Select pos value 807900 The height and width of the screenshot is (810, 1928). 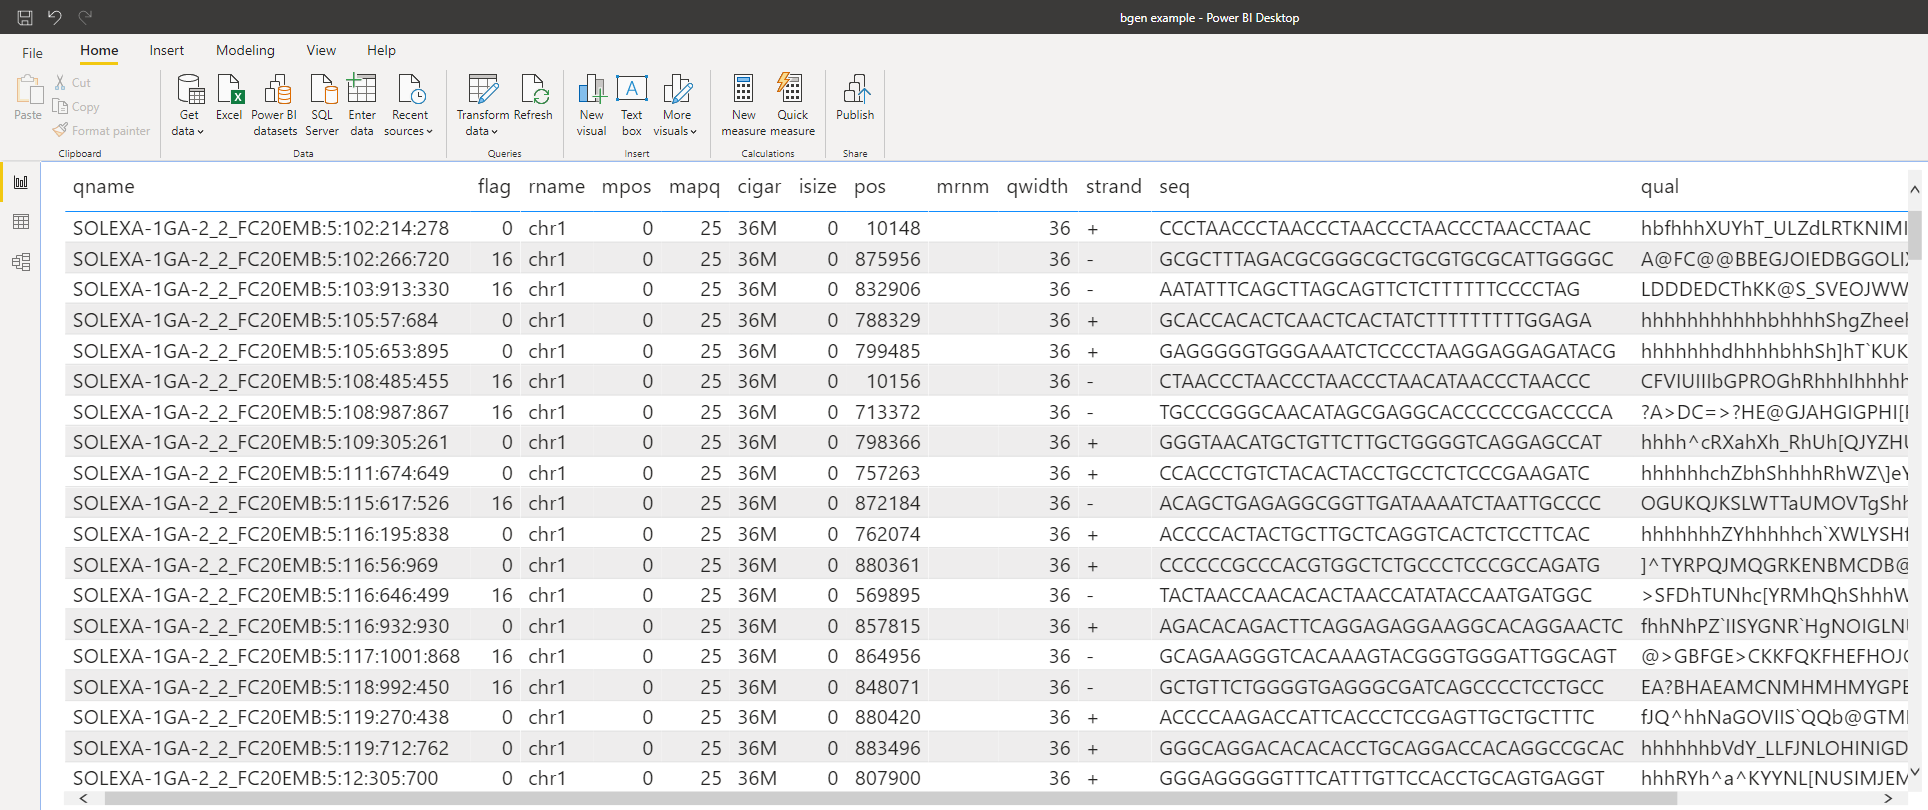click(887, 778)
